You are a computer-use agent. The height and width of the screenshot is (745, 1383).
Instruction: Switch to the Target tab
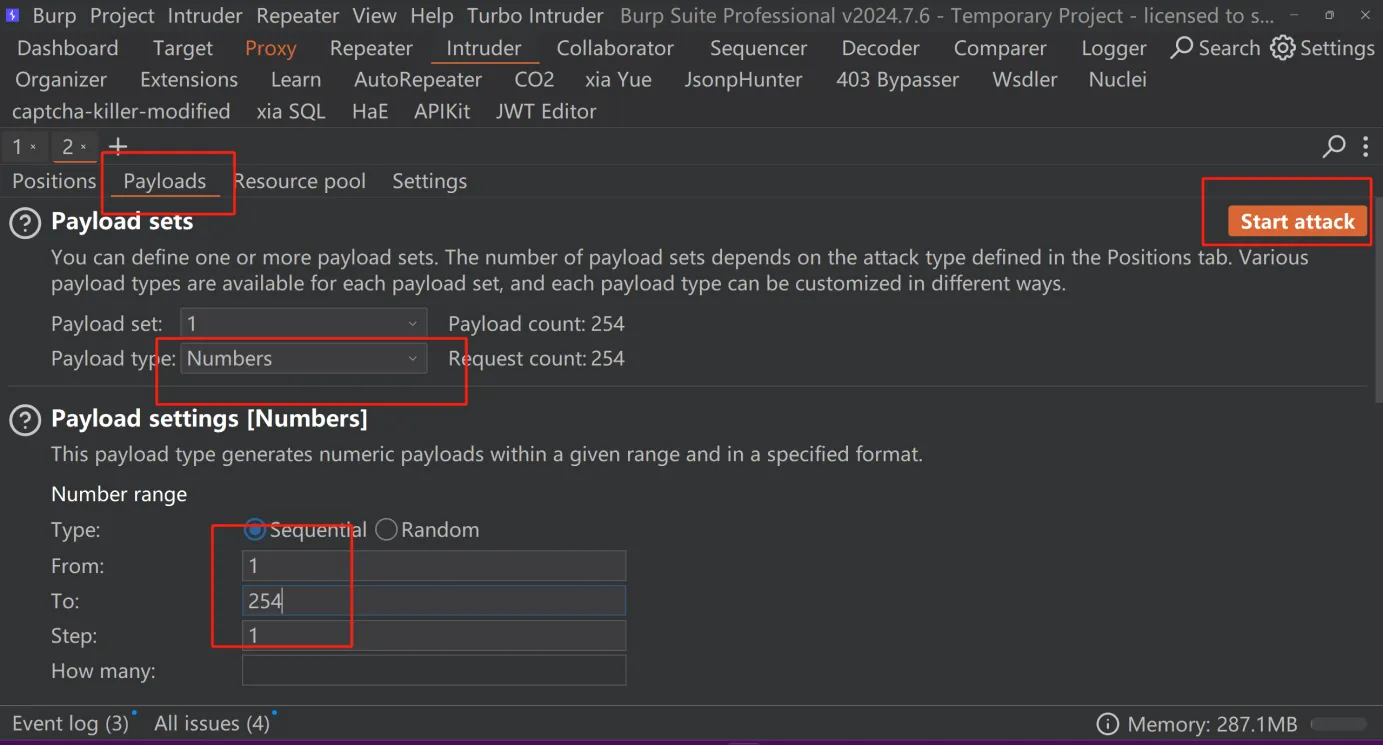(183, 48)
